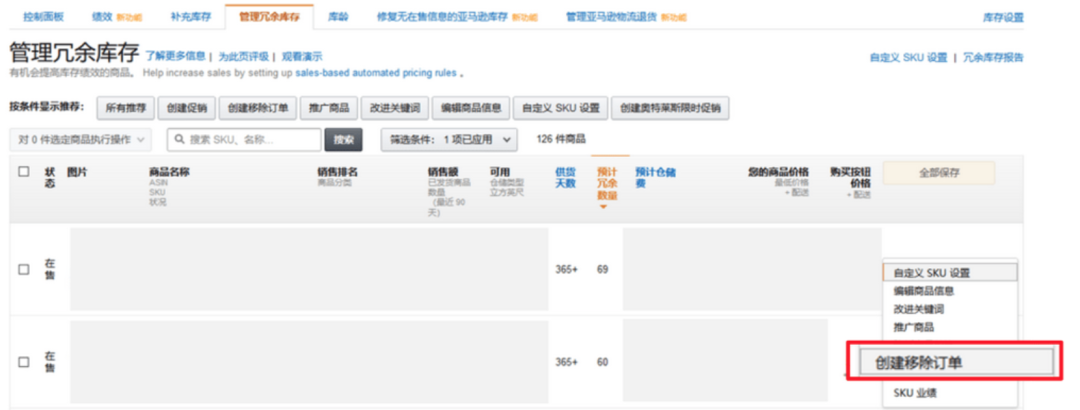Check the row with 69 surplus units

click(x=23, y=269)
